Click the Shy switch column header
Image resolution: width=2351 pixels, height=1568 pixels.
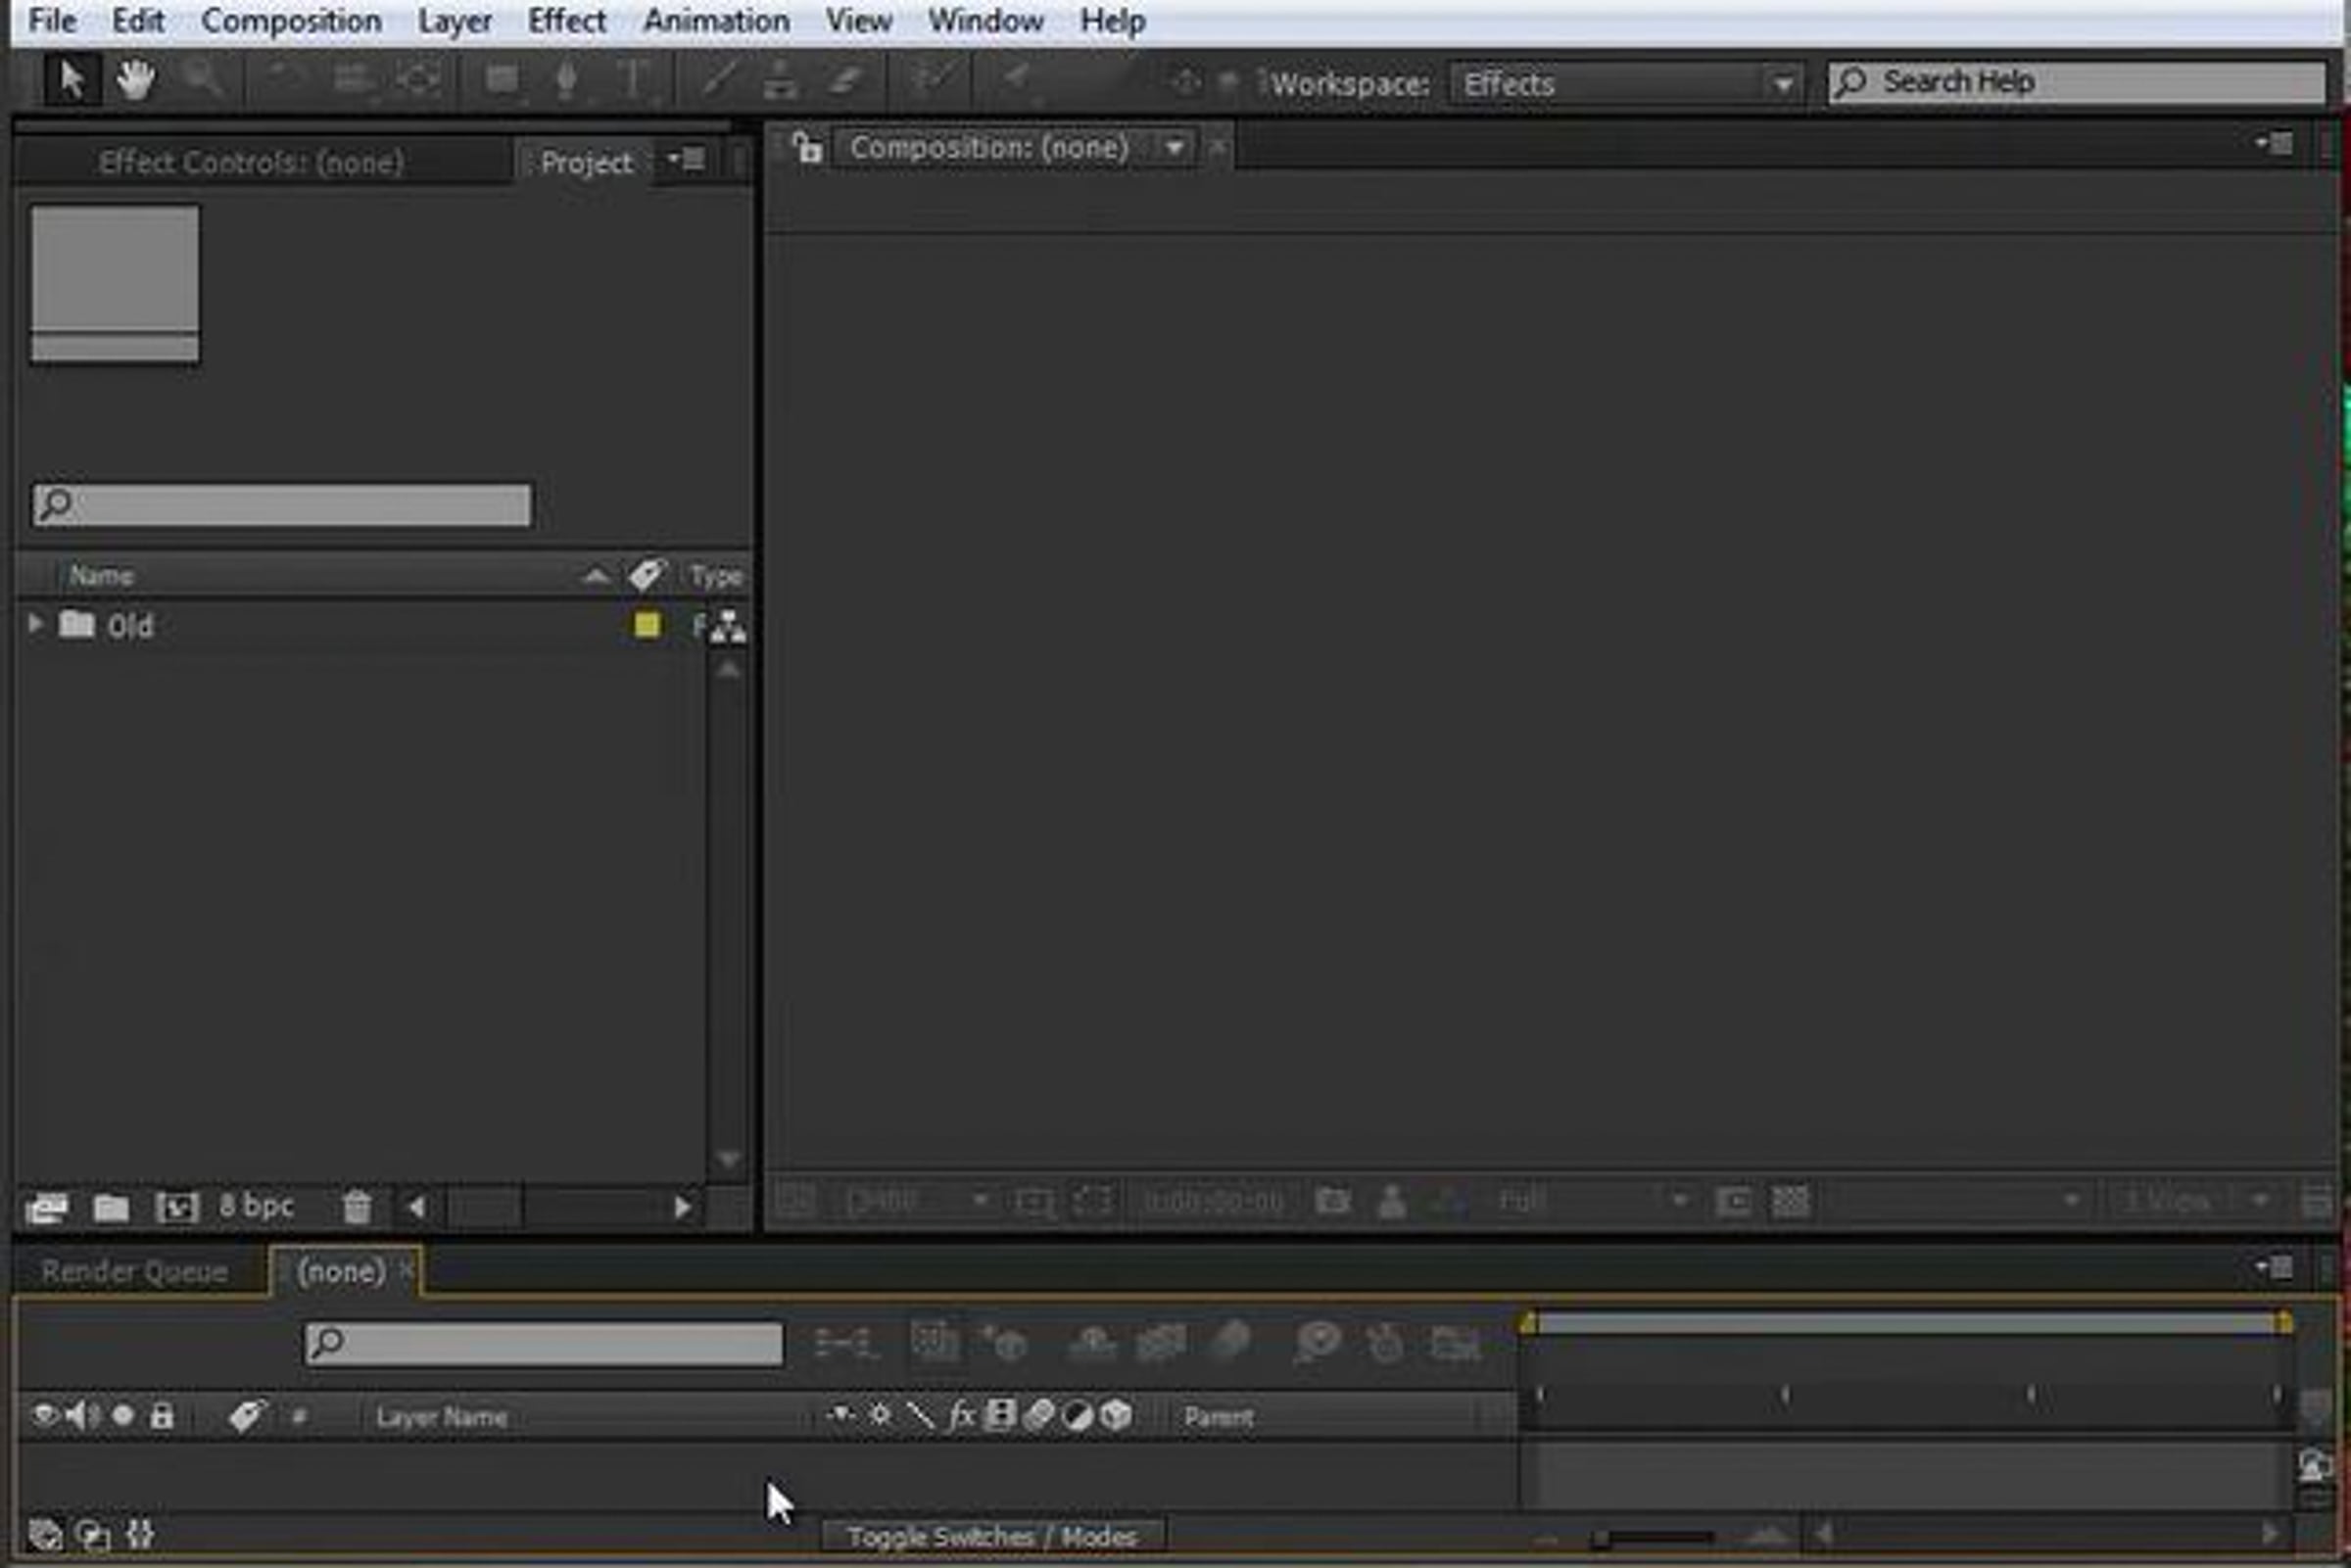pyautogui.click(x=841, y=1415)
